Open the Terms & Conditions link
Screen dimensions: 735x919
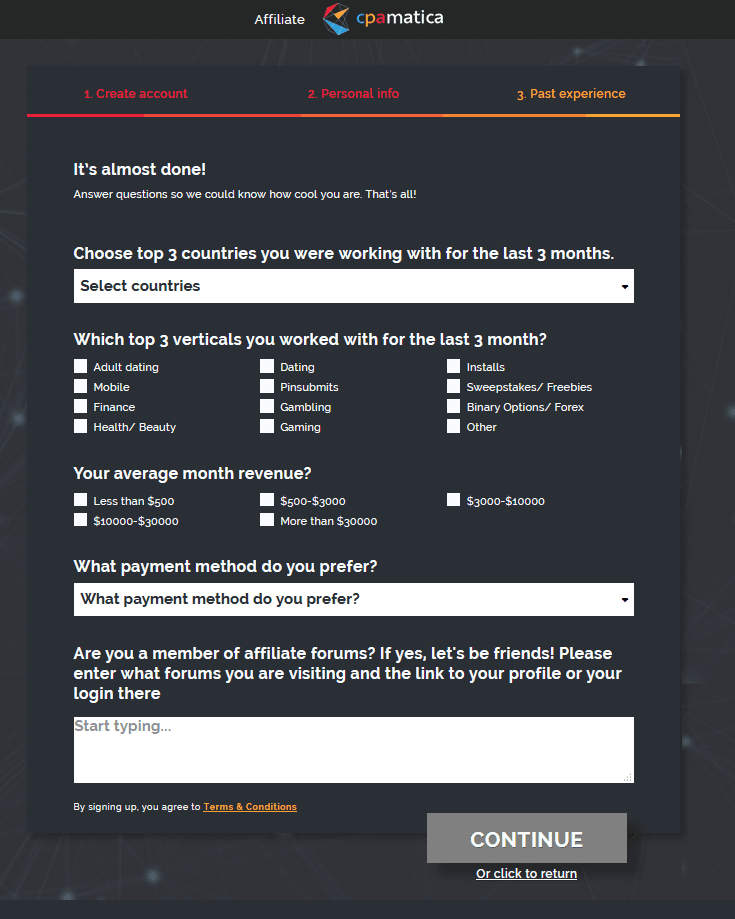(x=249, y=806)
